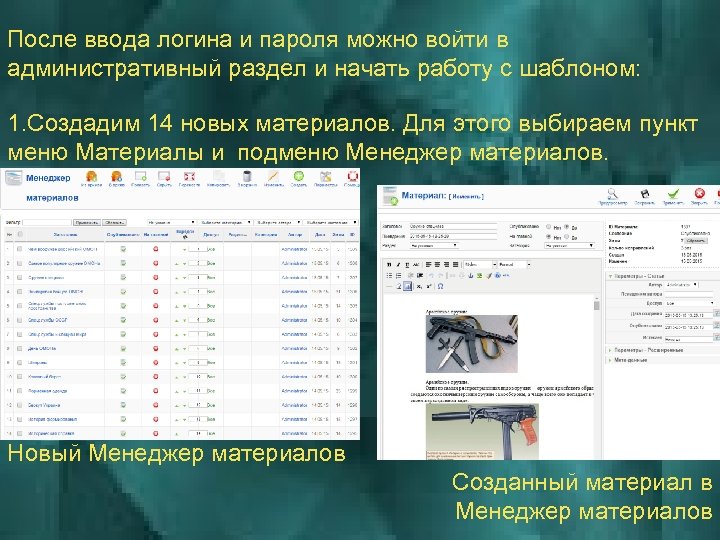Click the Unpublish icon with the red dot
This screenshot has height=540, width=720.
click(x=164, y=176)
